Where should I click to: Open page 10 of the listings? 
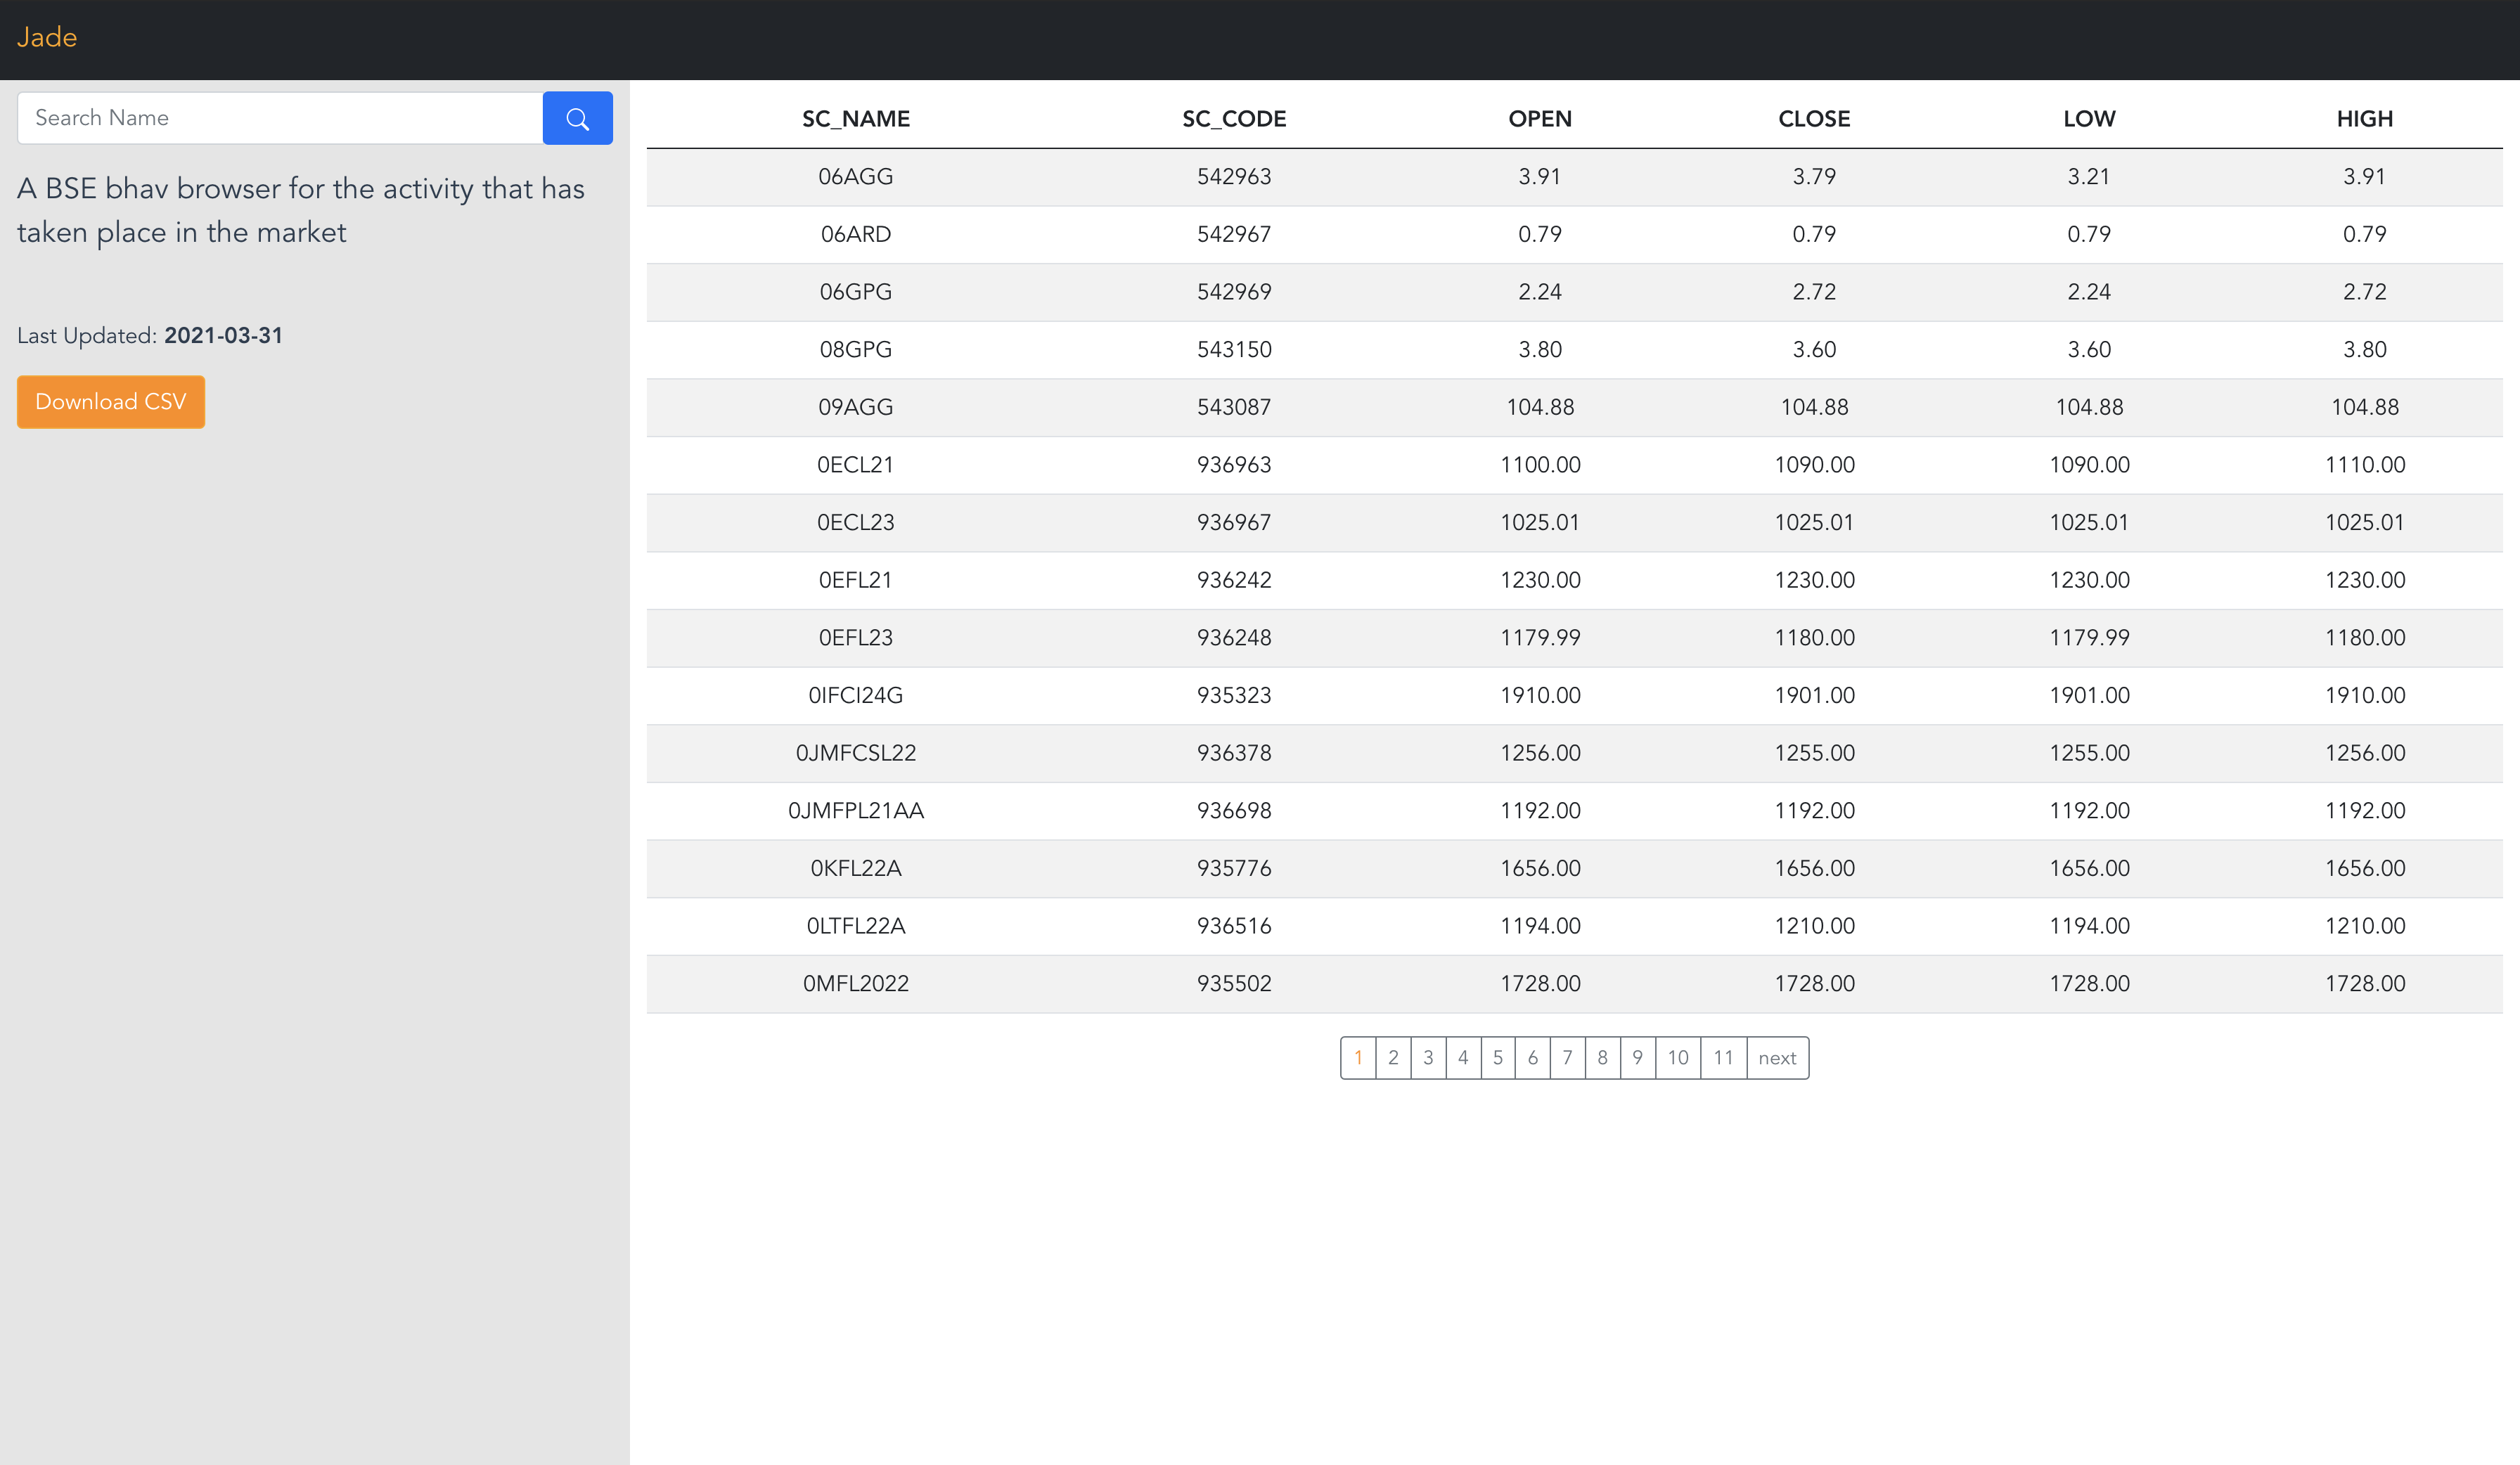coord(1677,1057)
